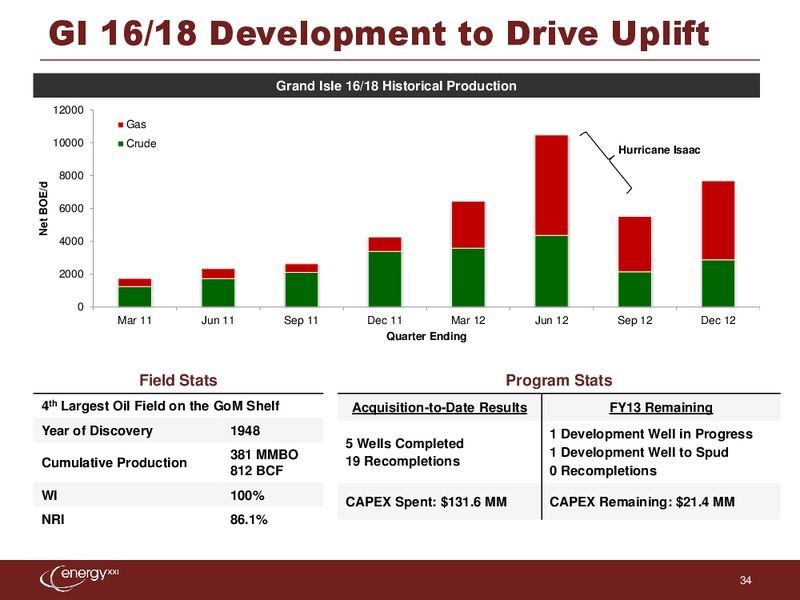This screenshot has height=600, width=800.
Task: Select the '0 Recompletions' text
Action: click(x=603, y=471)
